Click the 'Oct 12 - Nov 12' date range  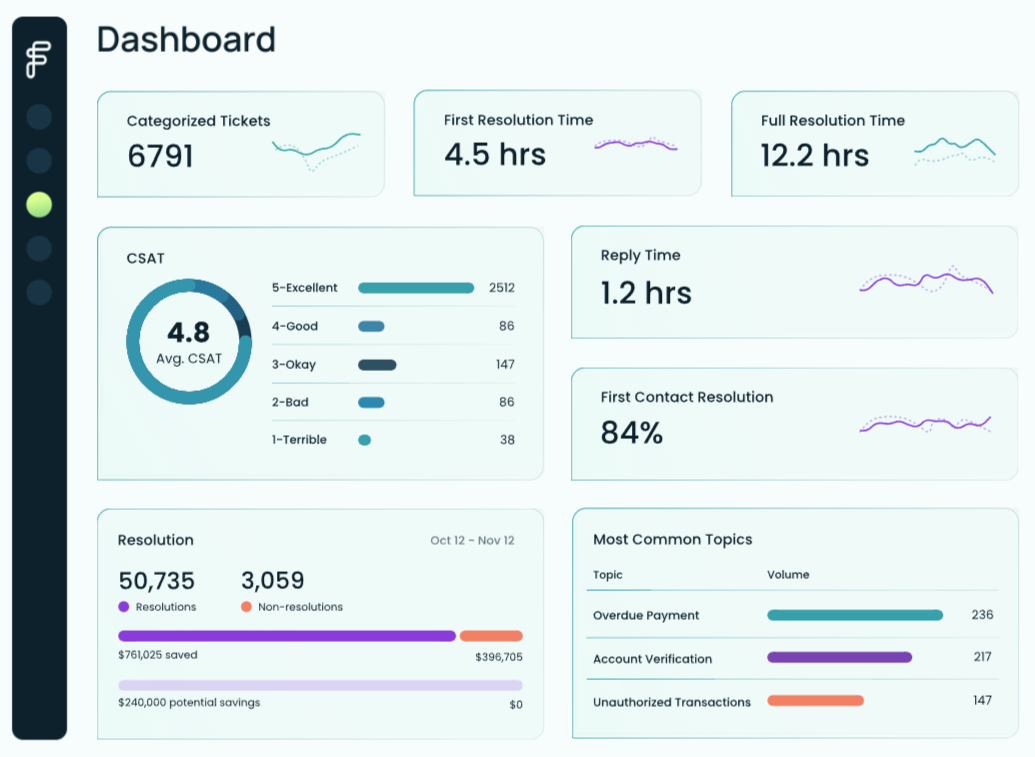(x=472, y=541)
